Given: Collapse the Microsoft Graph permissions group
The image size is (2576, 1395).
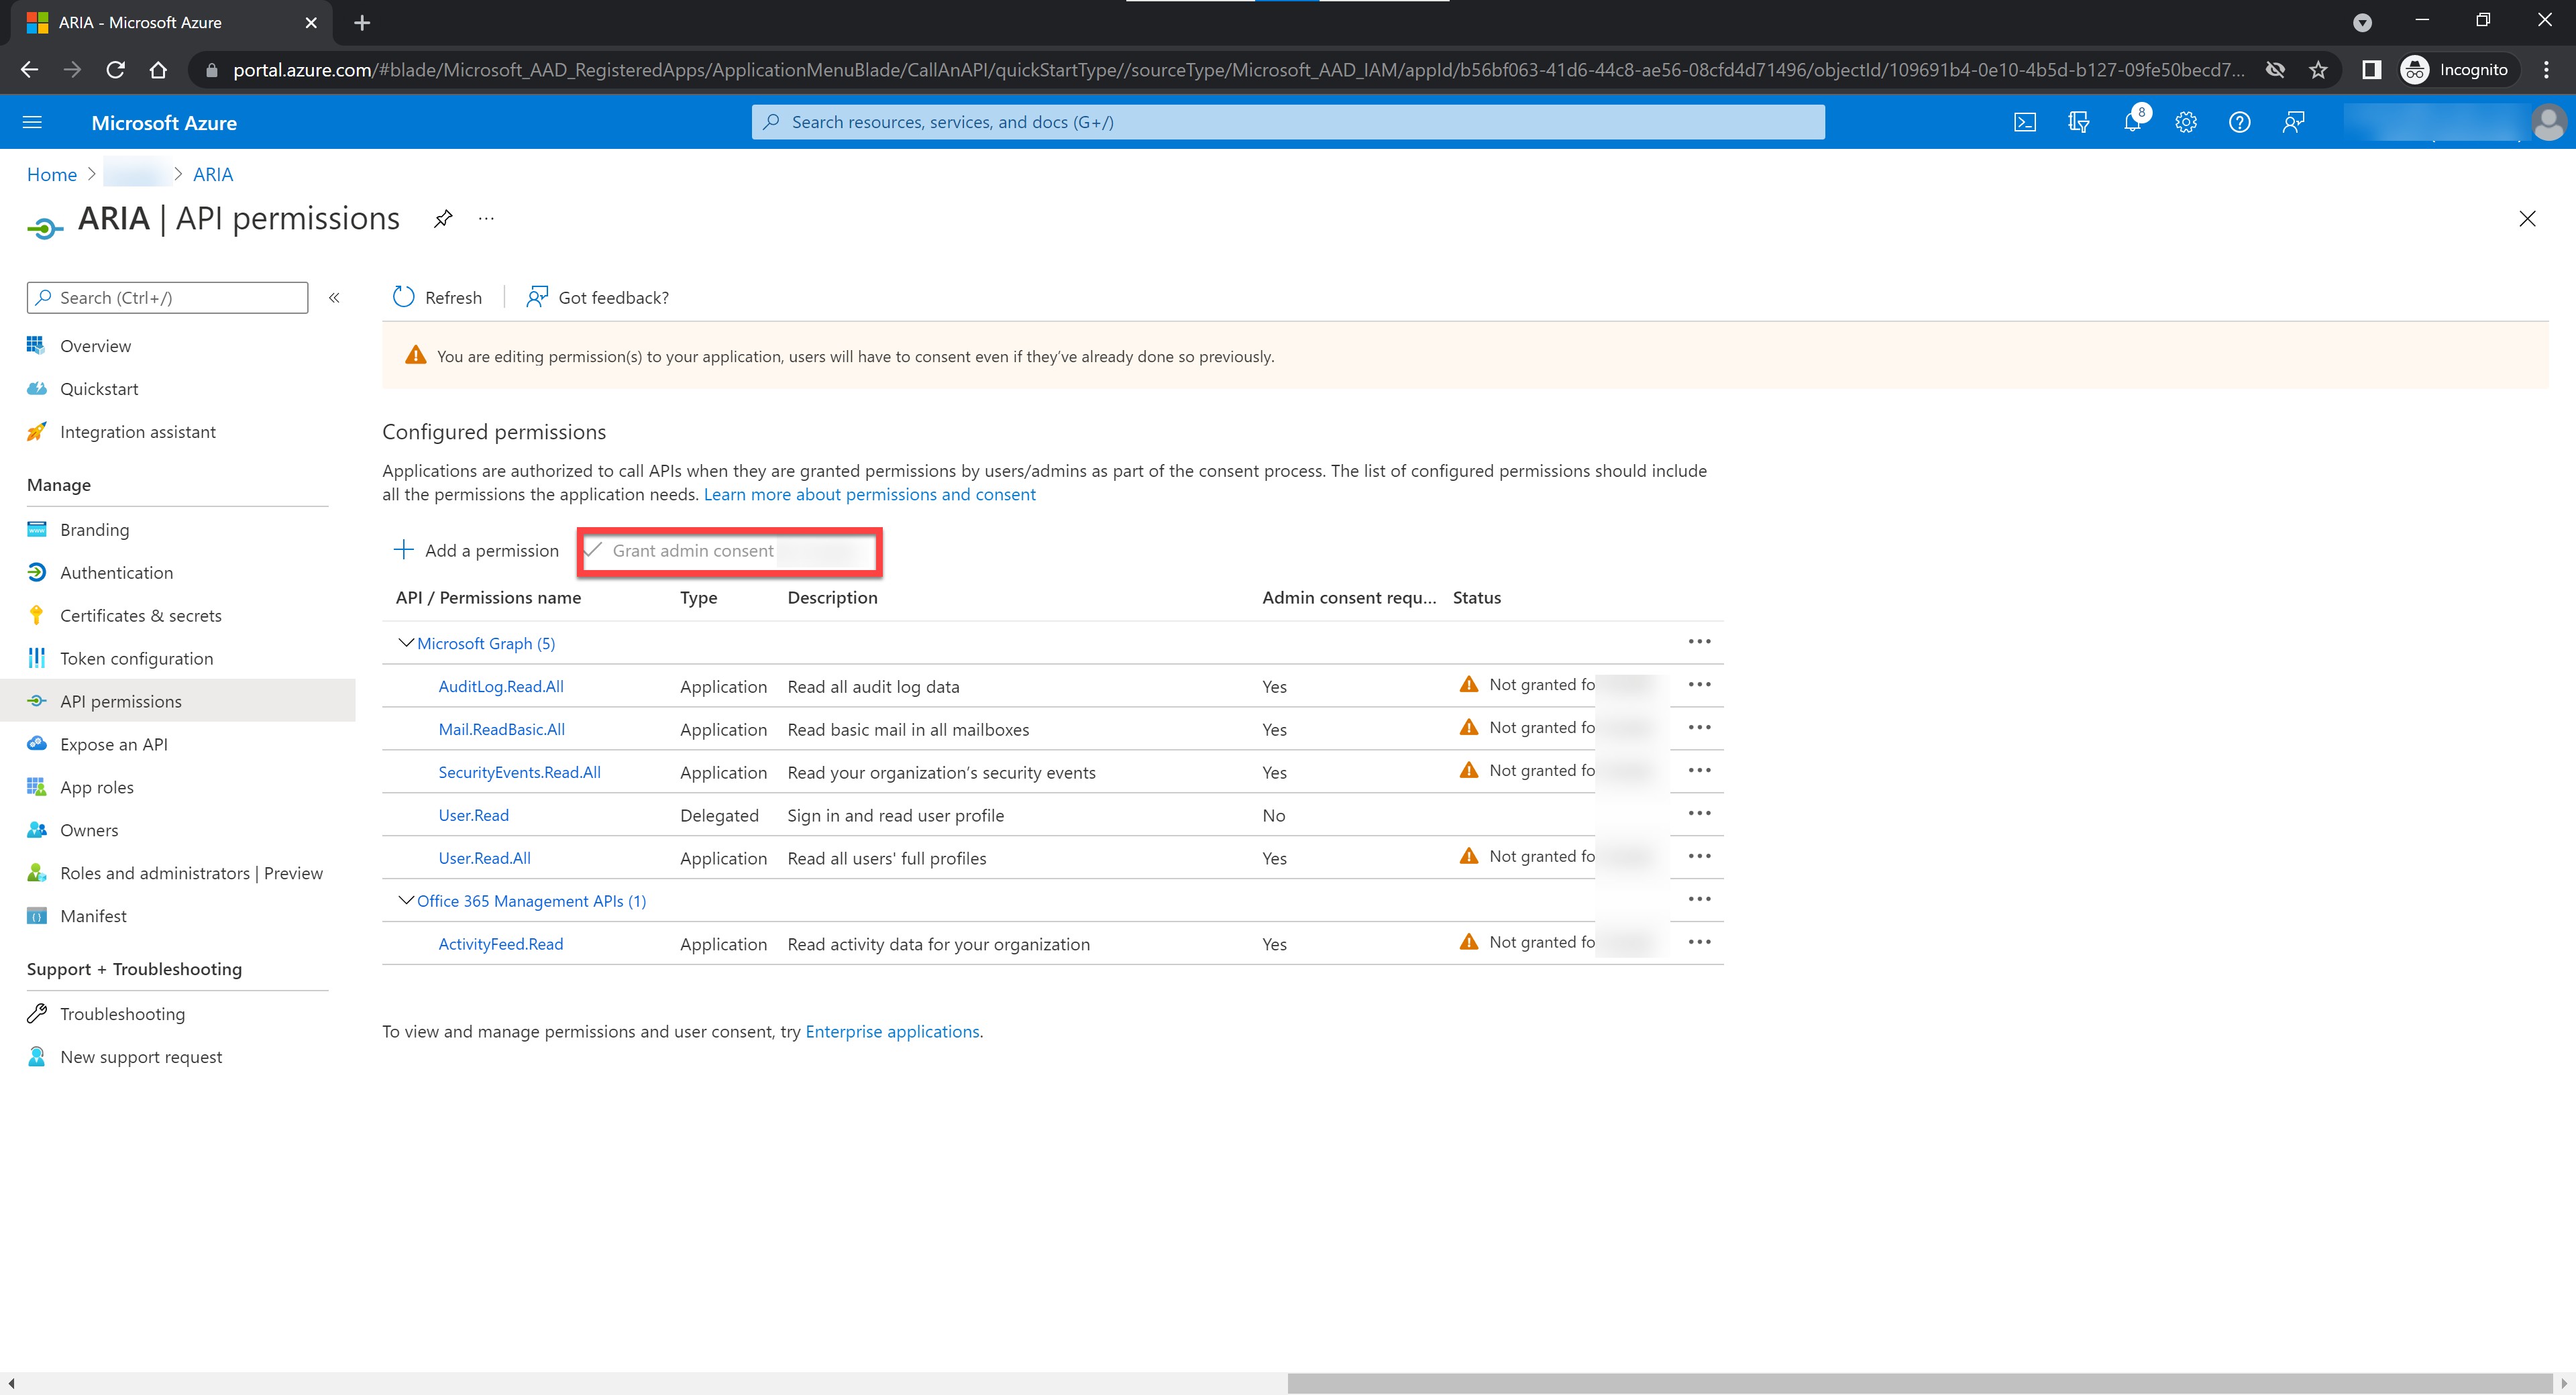Looking at the screenshot, I should (405, 643).
